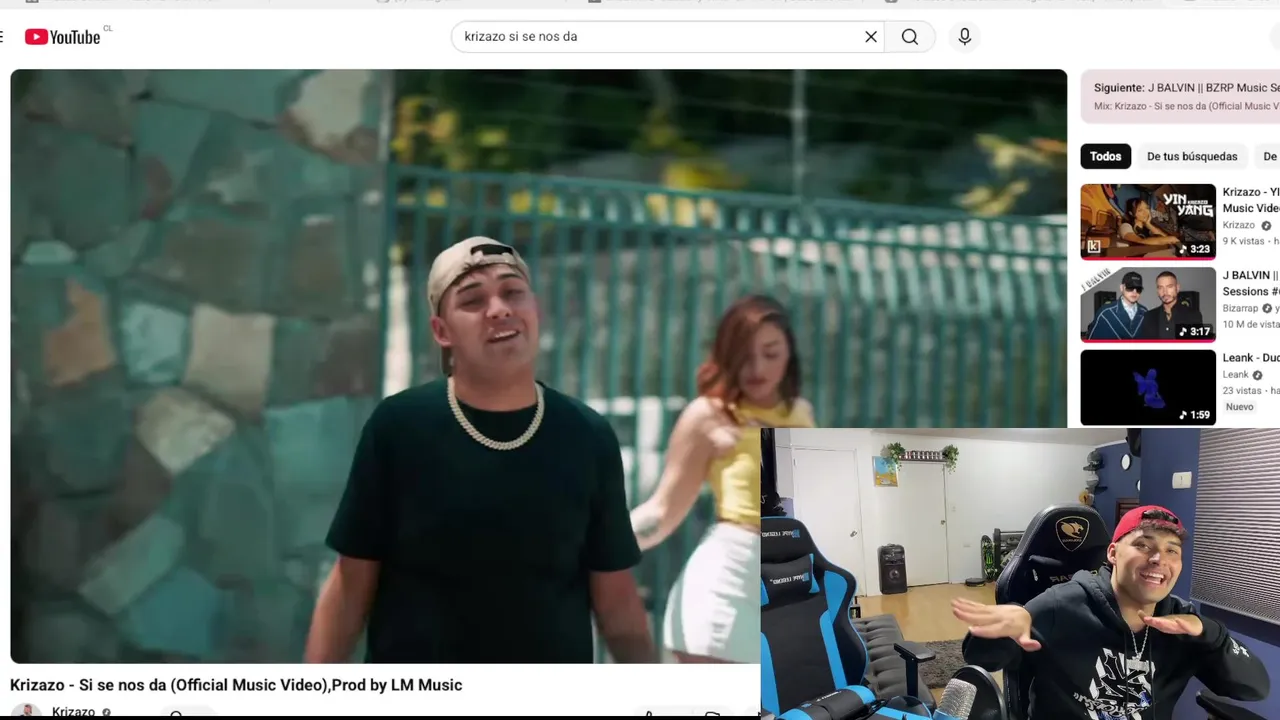Open the 'Siguiente: J BALVIN || BZRP' mix panel
1280x720 pixels.
tap(1180, 96)
